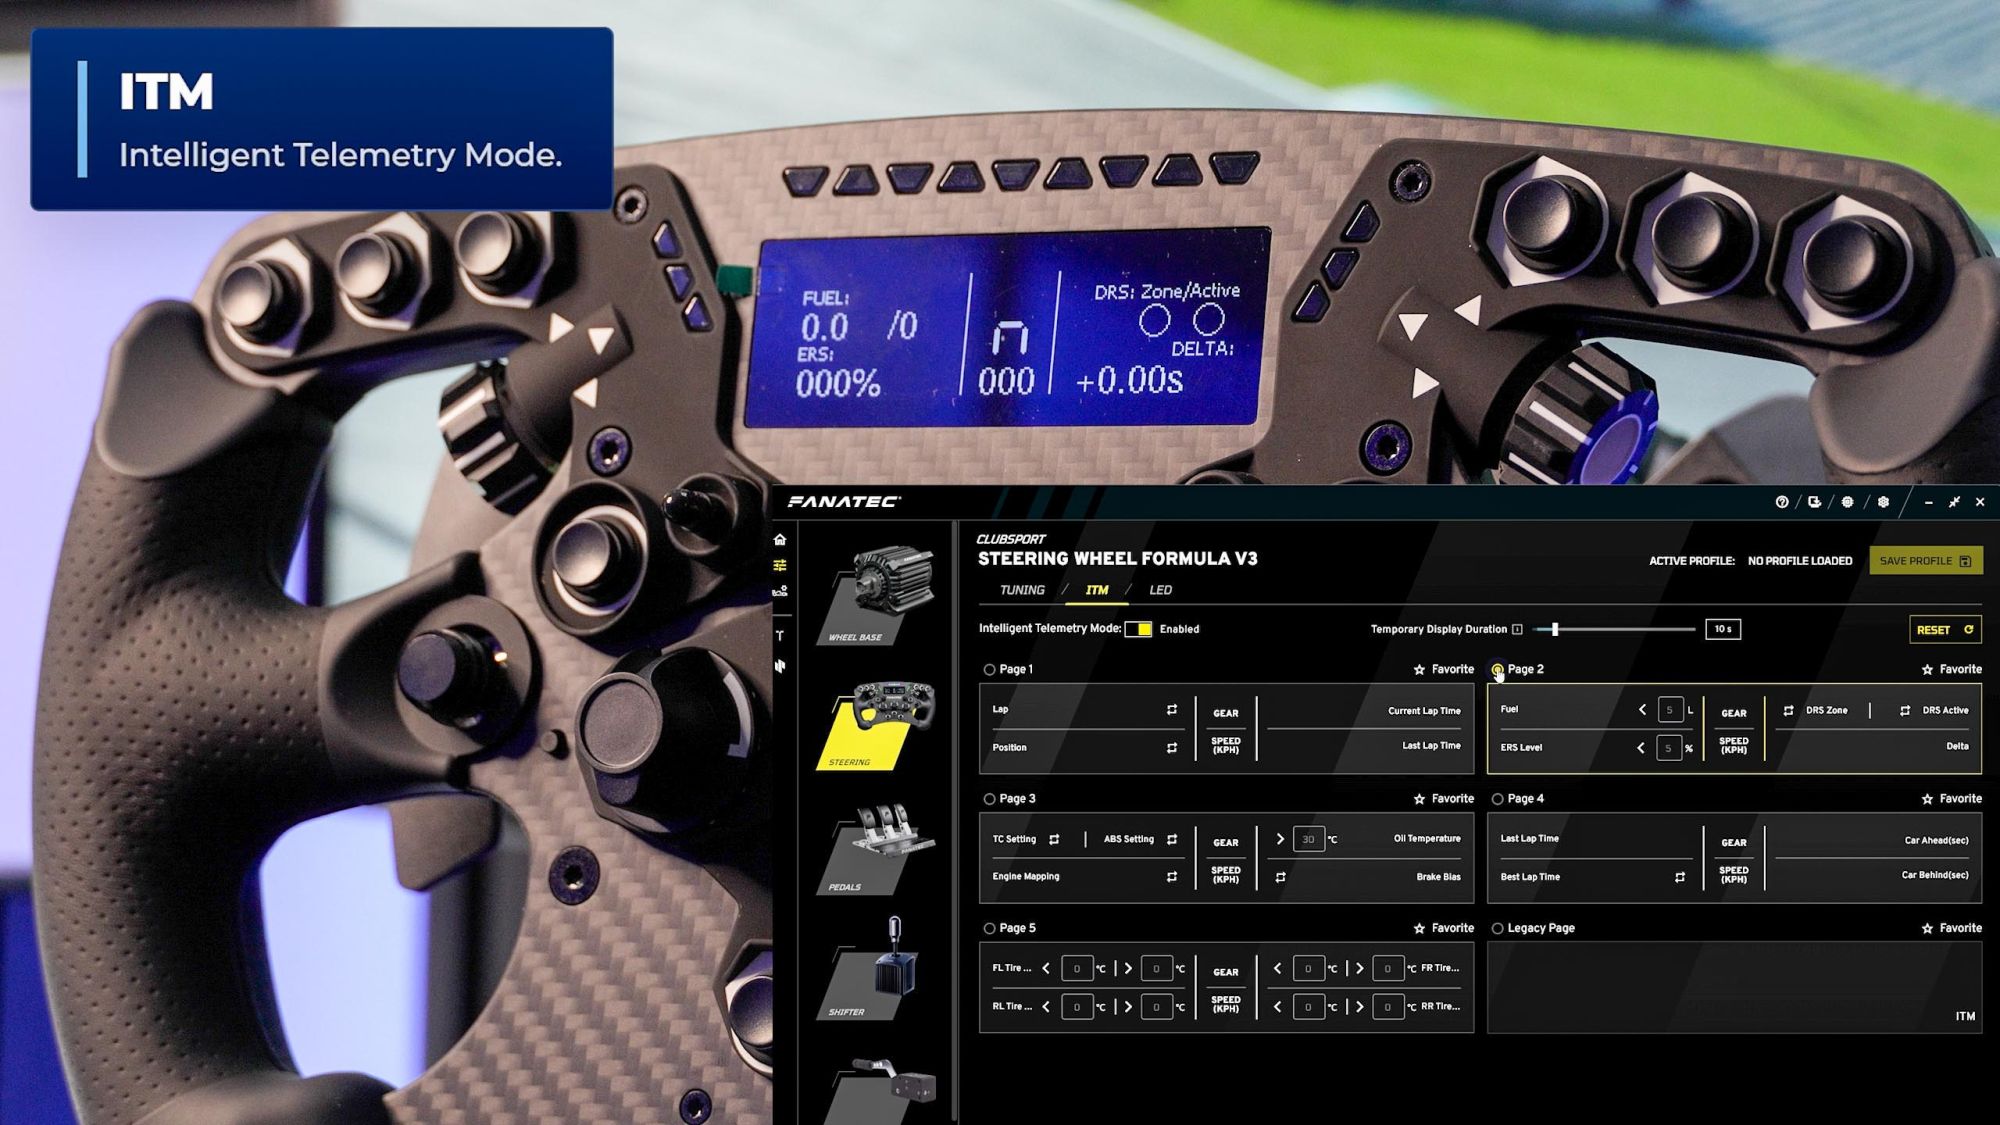Click the info icon beside Temporary Display Duration
This screenshot has height=1125, width=2000.
click(1517, 629)
